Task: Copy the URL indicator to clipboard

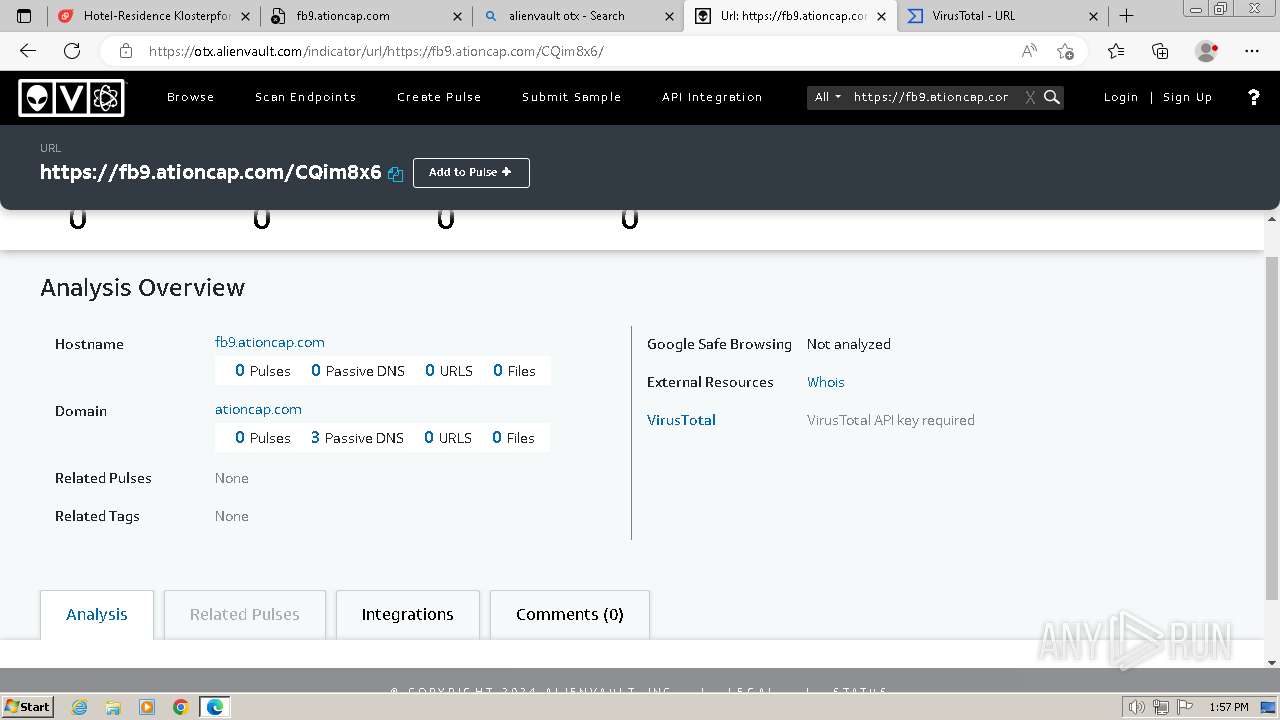Action: [x=395, y=174]
